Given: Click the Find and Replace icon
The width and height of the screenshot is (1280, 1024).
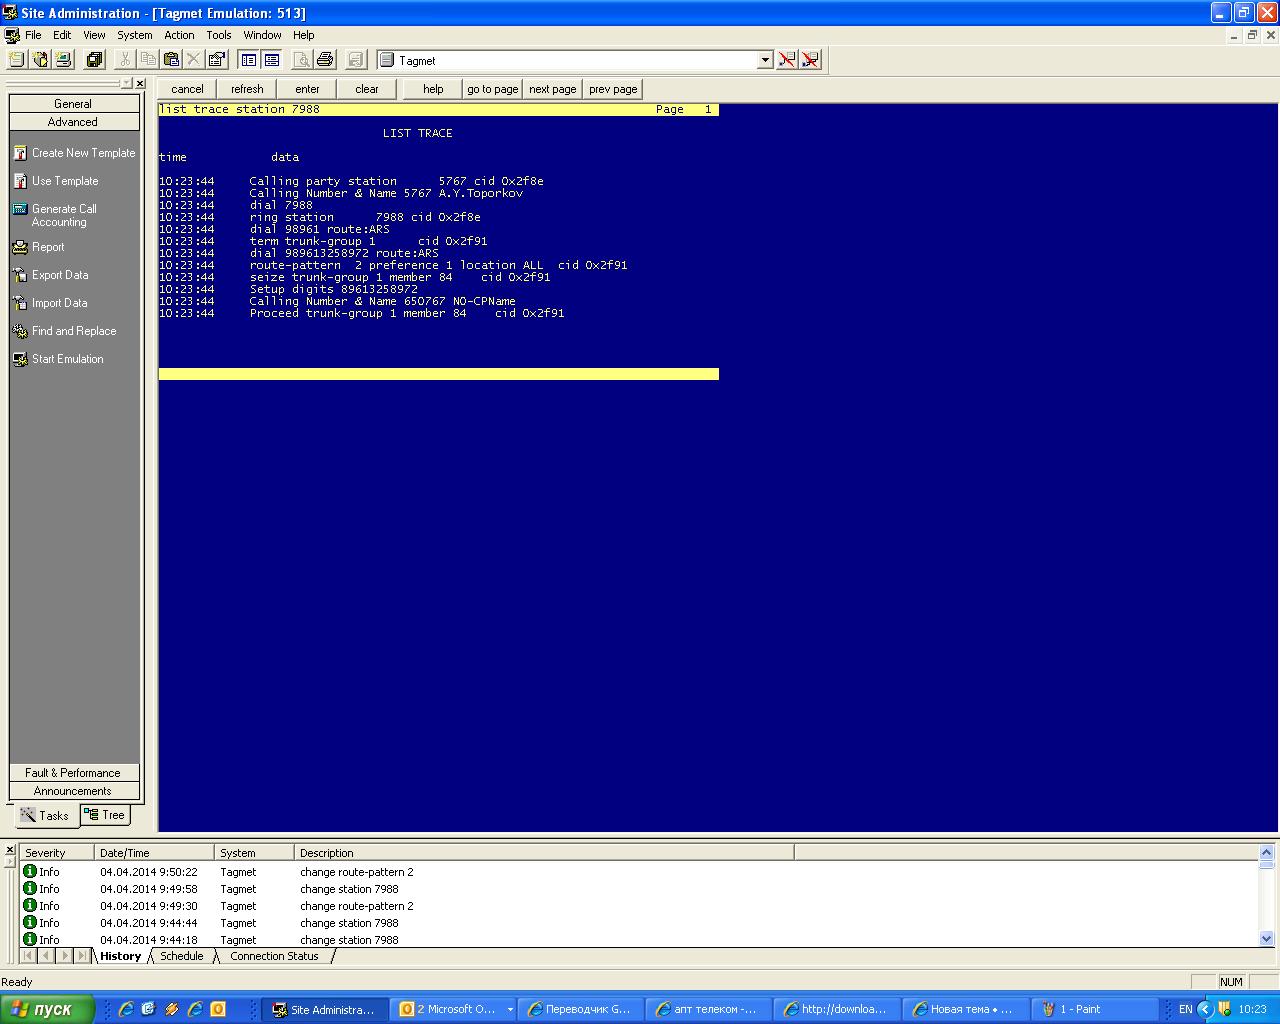Looking at the screenshot, I should [20, 331].
